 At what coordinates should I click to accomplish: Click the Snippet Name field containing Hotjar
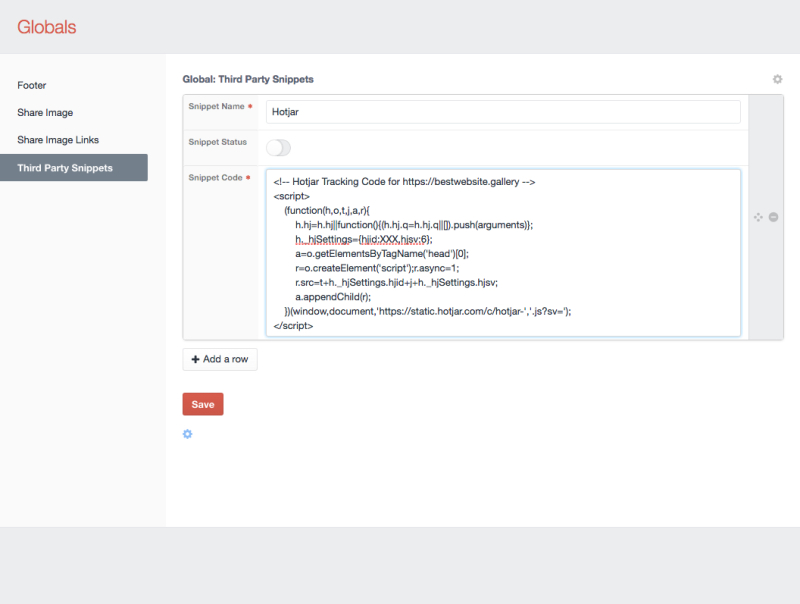point(500,111)
